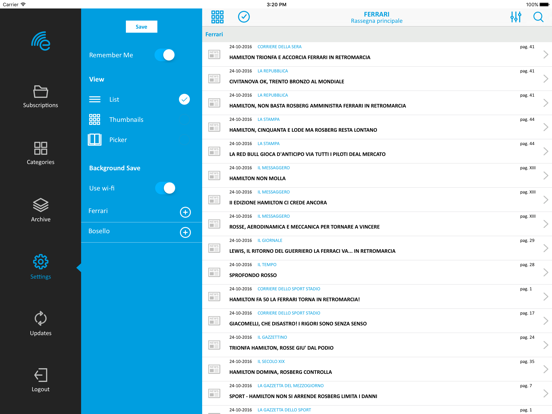Tap the Thumbnails view label
This screenshot has width=552, height=414.
click(x=126, y=120)
